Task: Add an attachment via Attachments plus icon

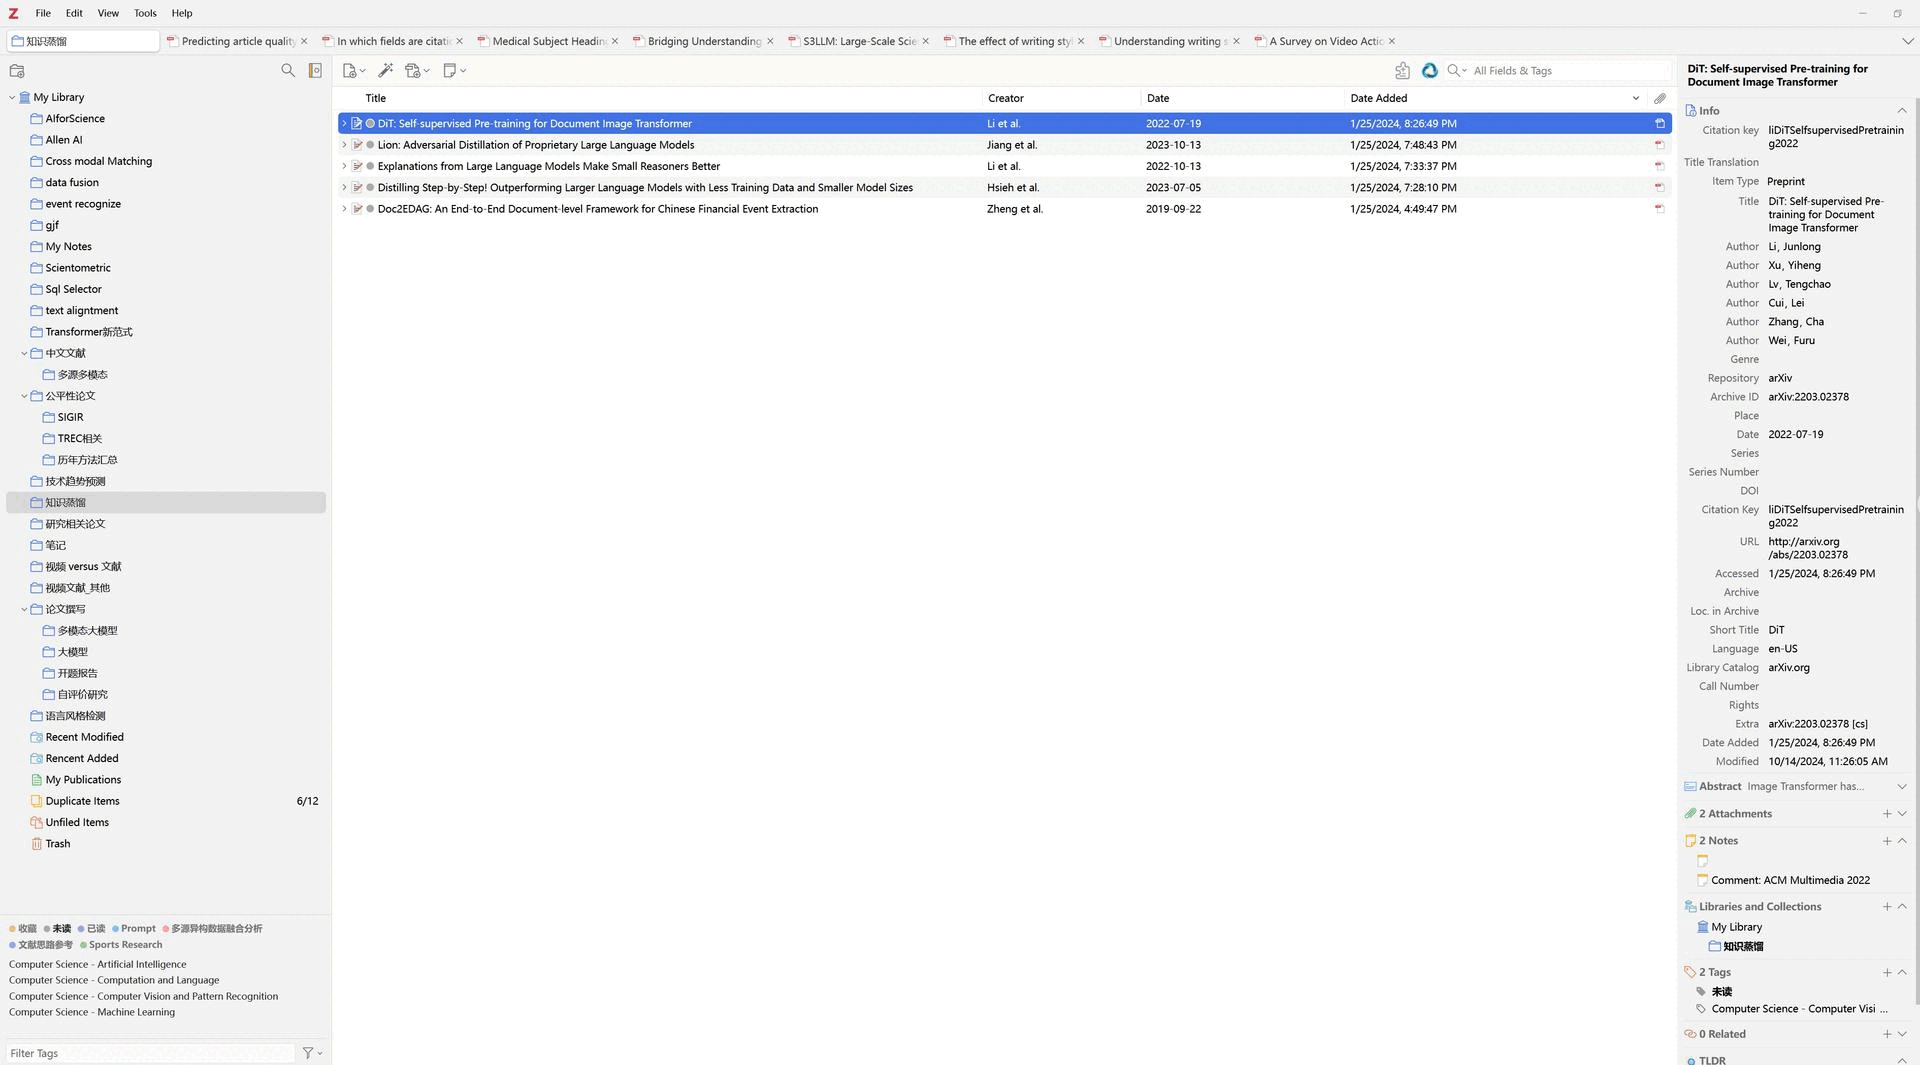Action: coord(1887,815)
